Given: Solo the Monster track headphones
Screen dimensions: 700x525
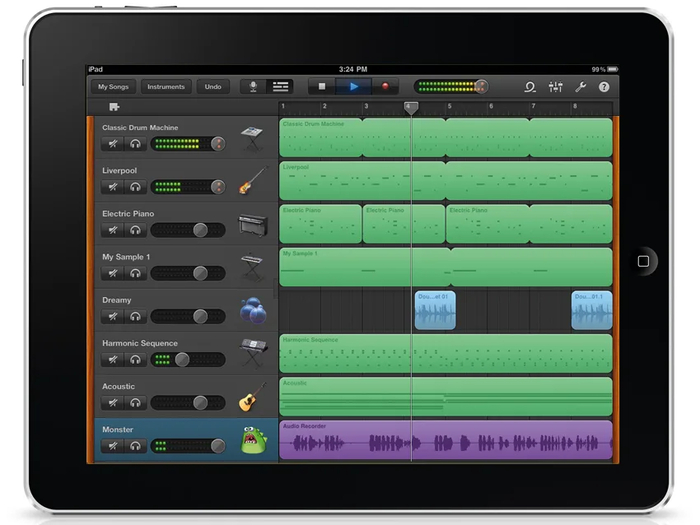Looking at the screenshot, I should [x=135, y=446].
